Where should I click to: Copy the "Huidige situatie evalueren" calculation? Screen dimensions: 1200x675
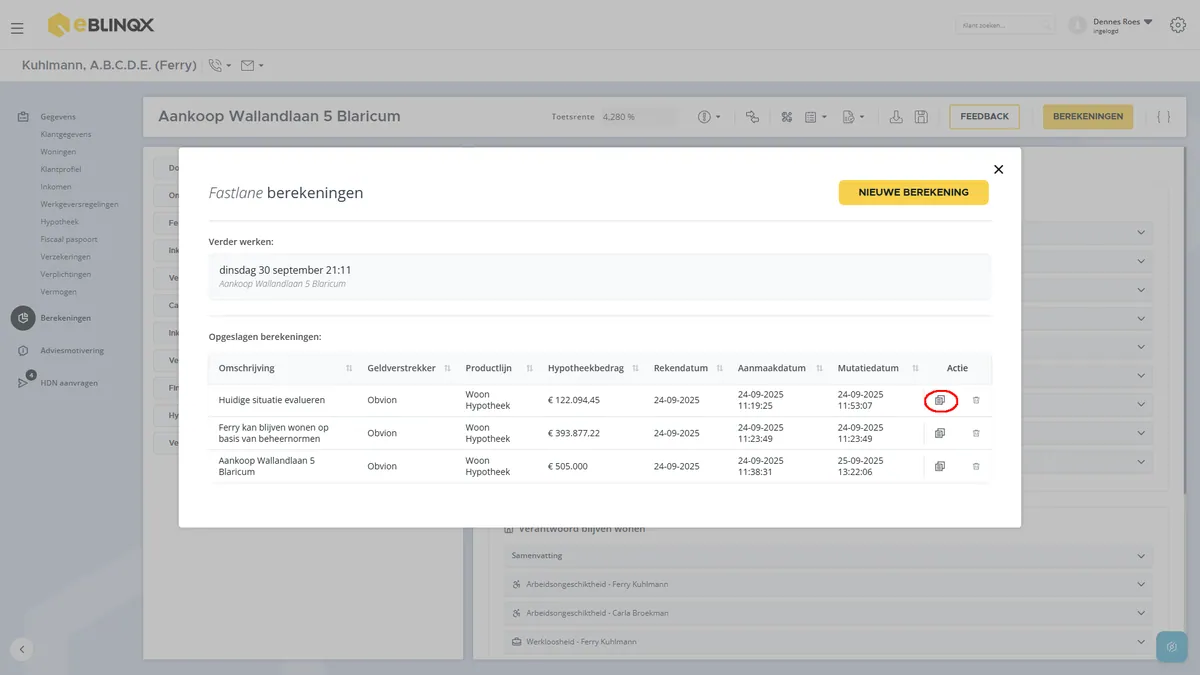(940, 400)
